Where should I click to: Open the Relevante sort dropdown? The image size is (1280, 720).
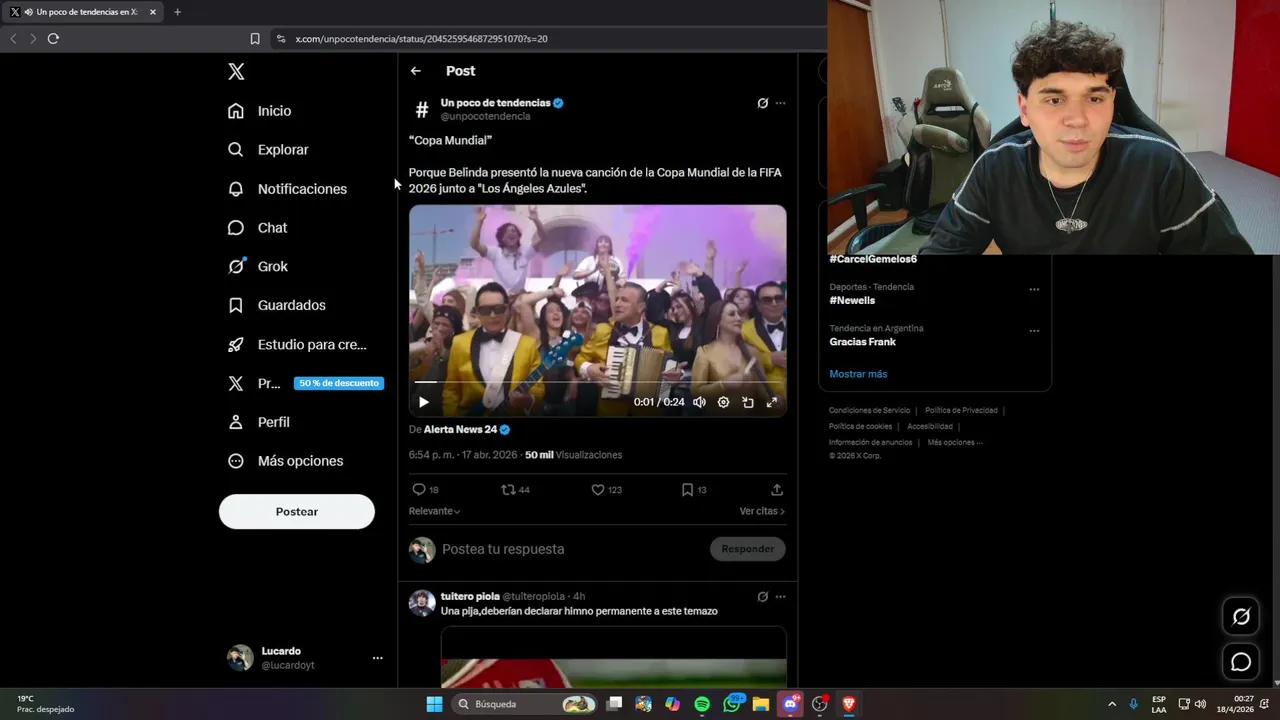coord(434,511)
